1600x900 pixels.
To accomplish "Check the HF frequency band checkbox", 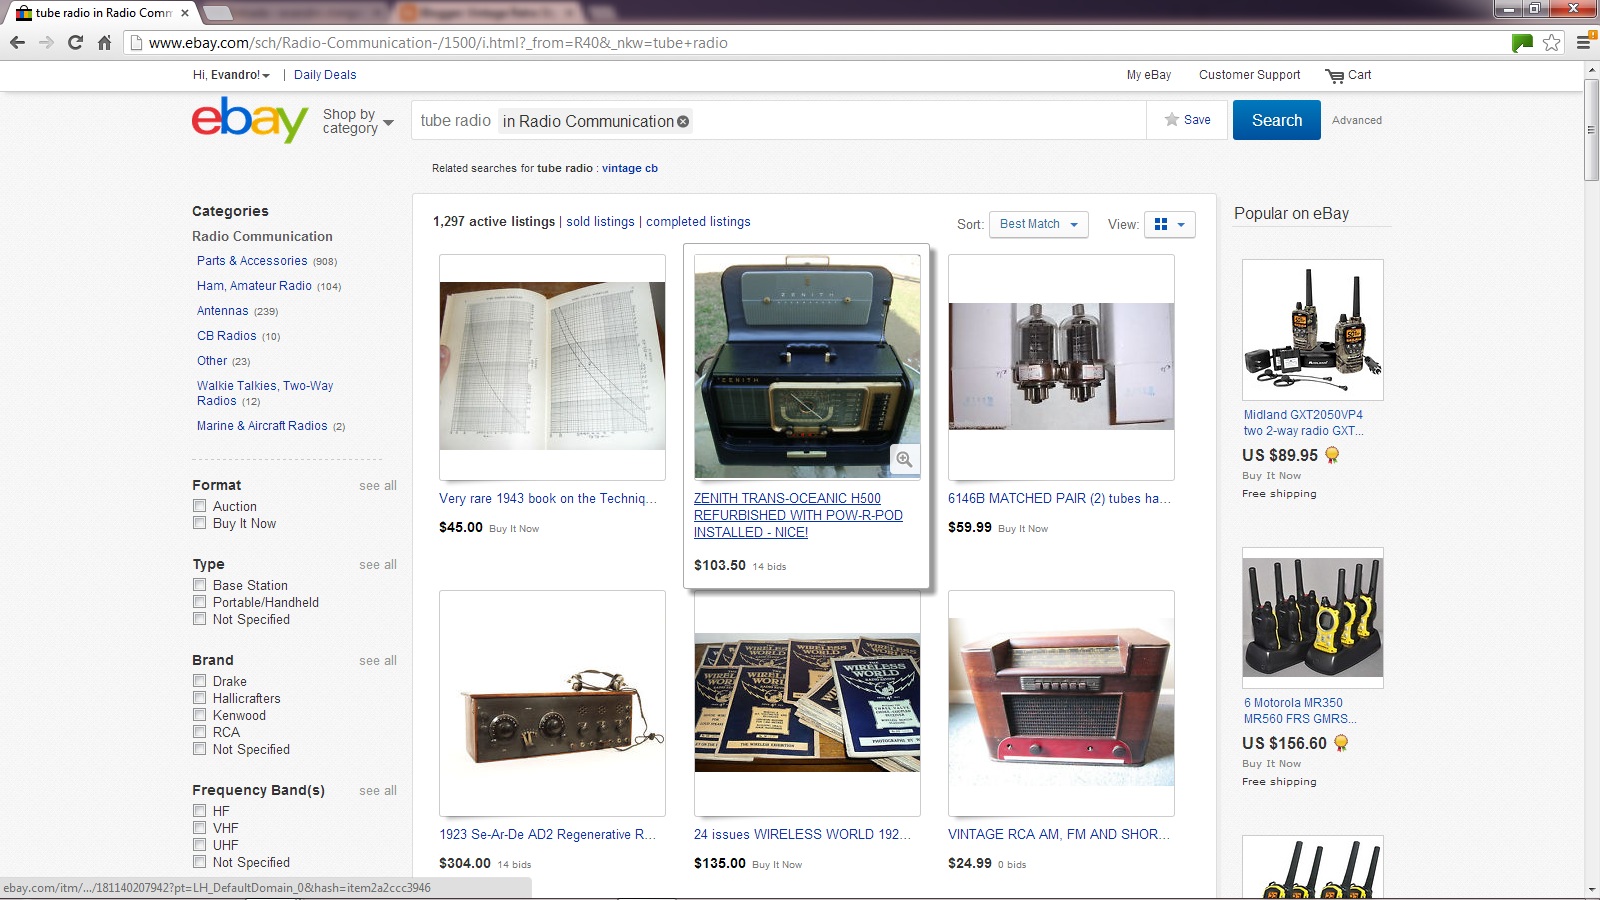I will pos(200,811).
